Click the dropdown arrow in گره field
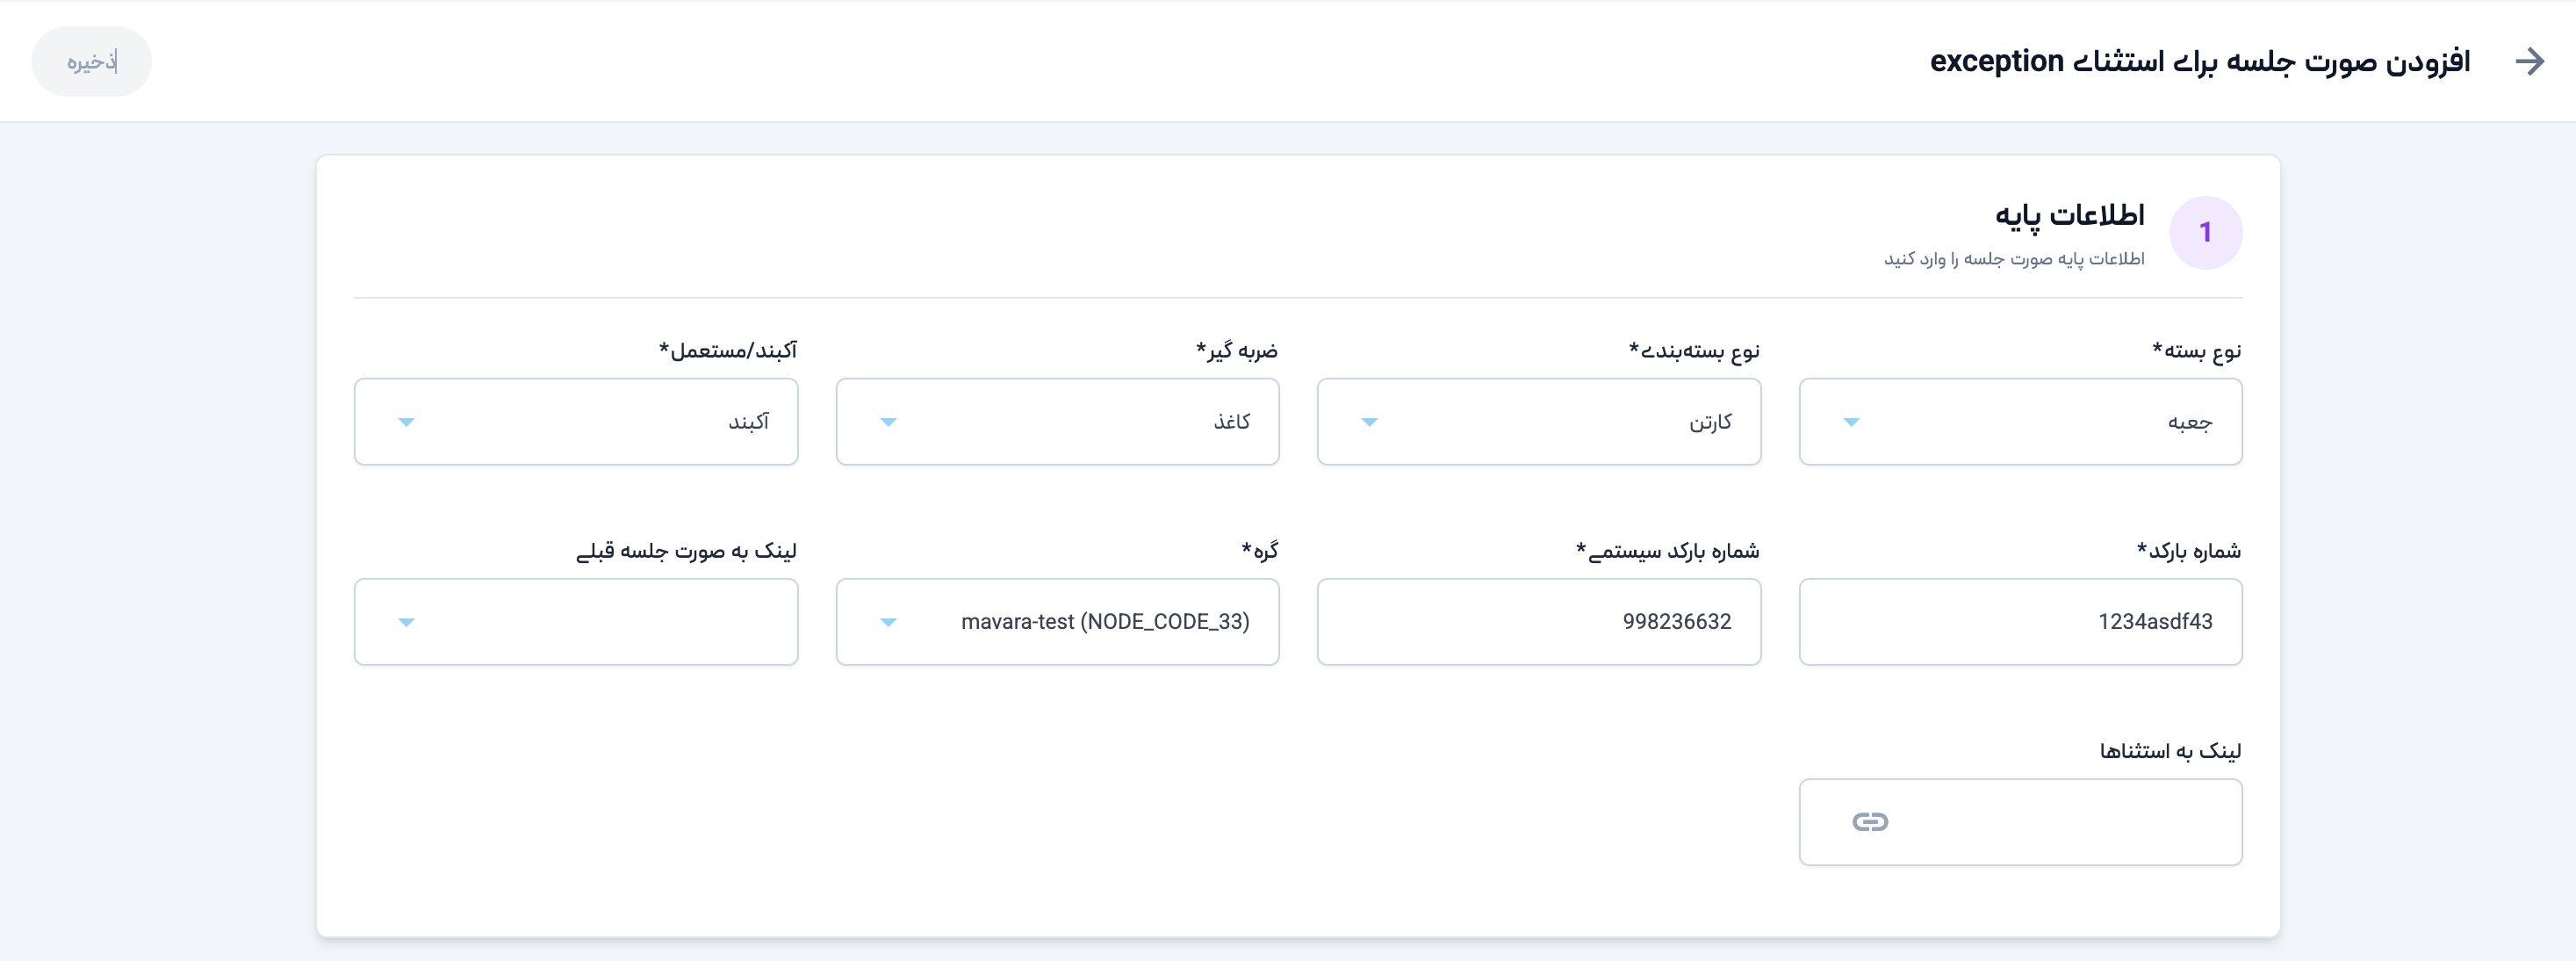The image size is (2576, 961). [x=888, y=622]
